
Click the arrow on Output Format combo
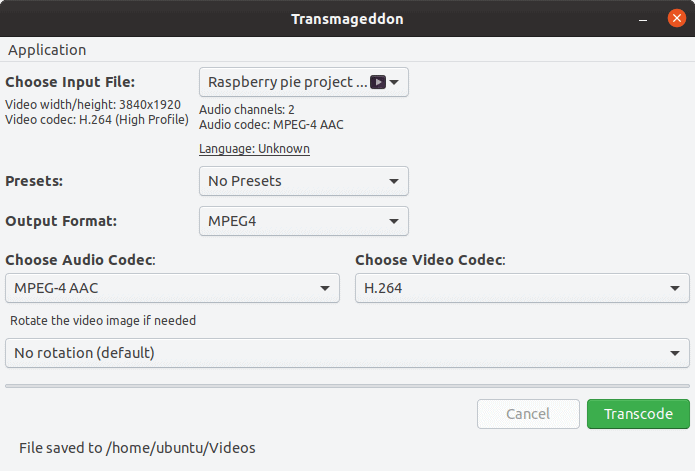[393, 222]
